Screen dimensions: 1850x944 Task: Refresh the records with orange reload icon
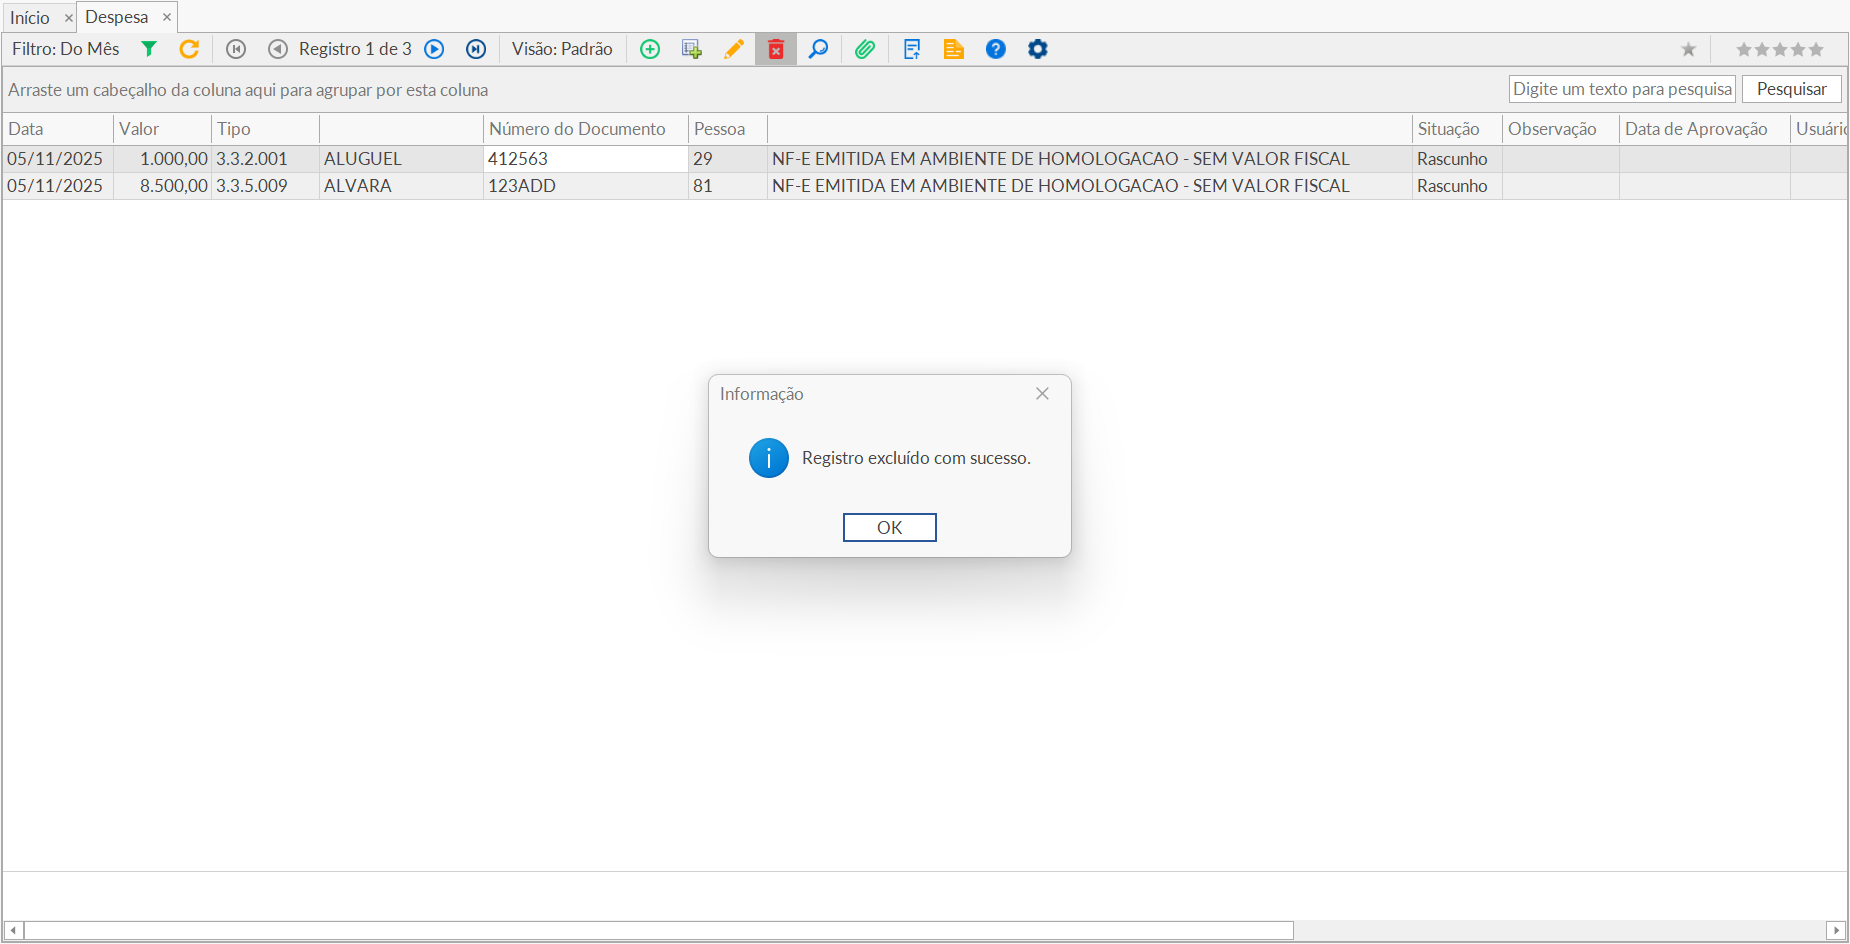coord(189,49)
